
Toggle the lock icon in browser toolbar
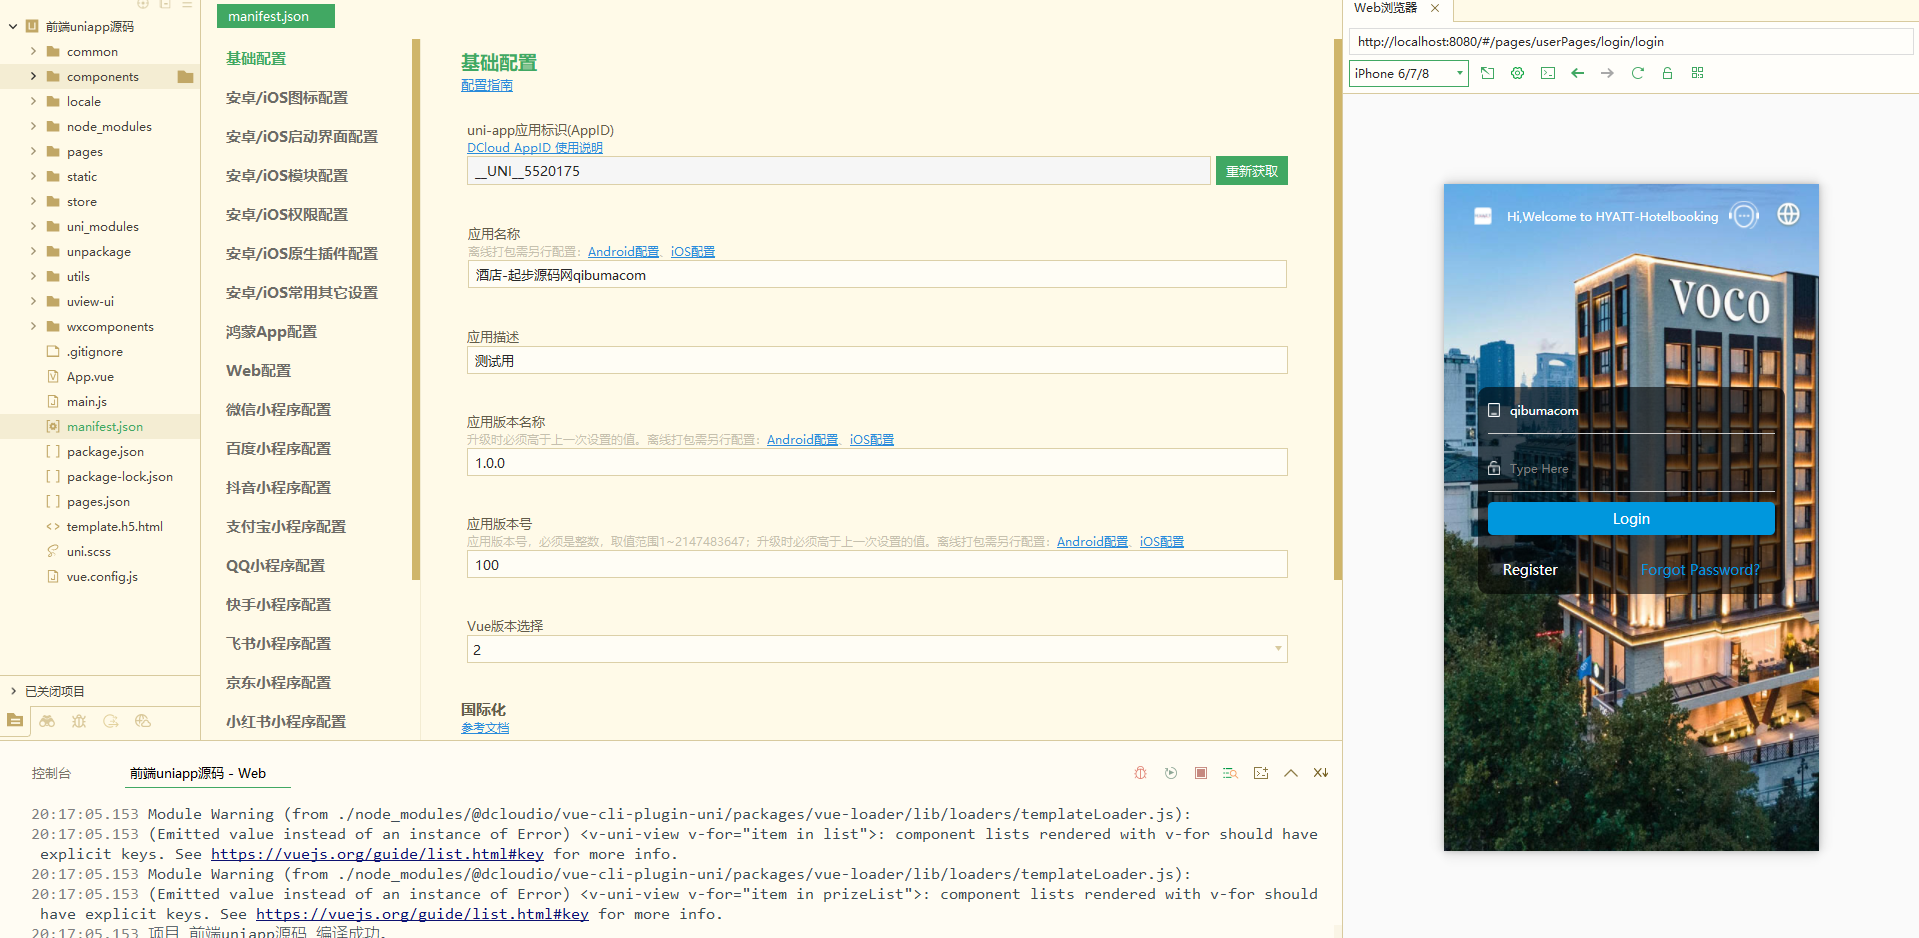pyautogui.click(x=1667, y=73)
